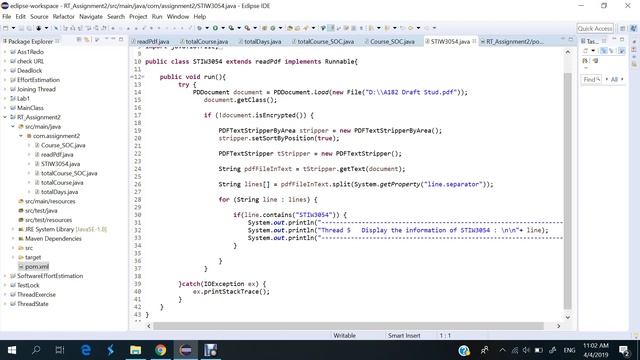
Task: Expand the JRE System Library node
Action: point(13,229)
